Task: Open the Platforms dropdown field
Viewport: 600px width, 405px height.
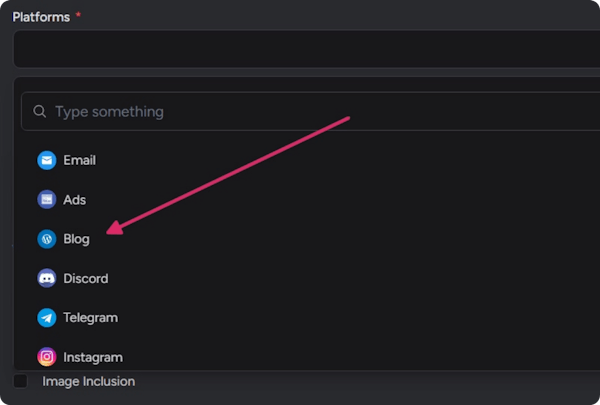Action: (x=300, y=49)
